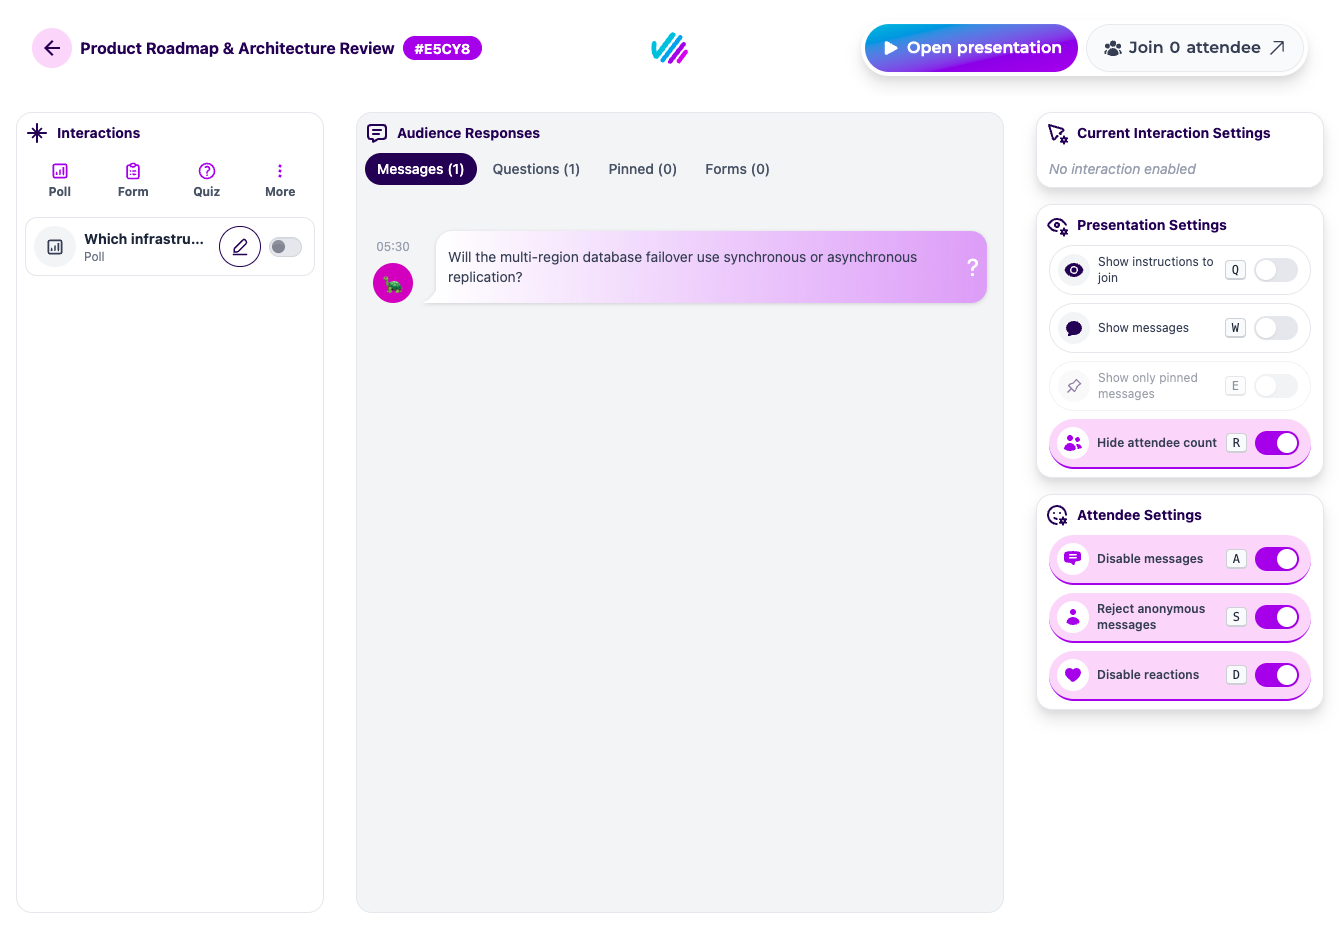Go back using the arrow icon
The height and width of the screenshot is (929, 1340).
52,48
